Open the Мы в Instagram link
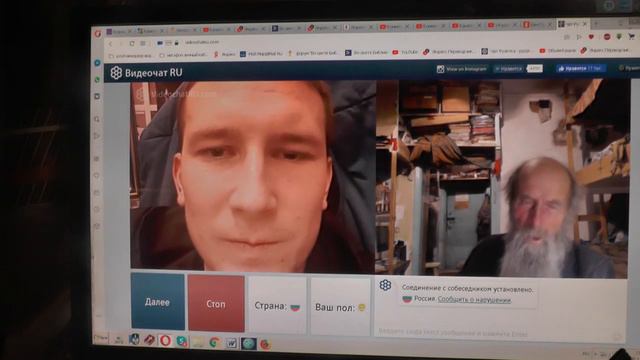 pos(462,69)
